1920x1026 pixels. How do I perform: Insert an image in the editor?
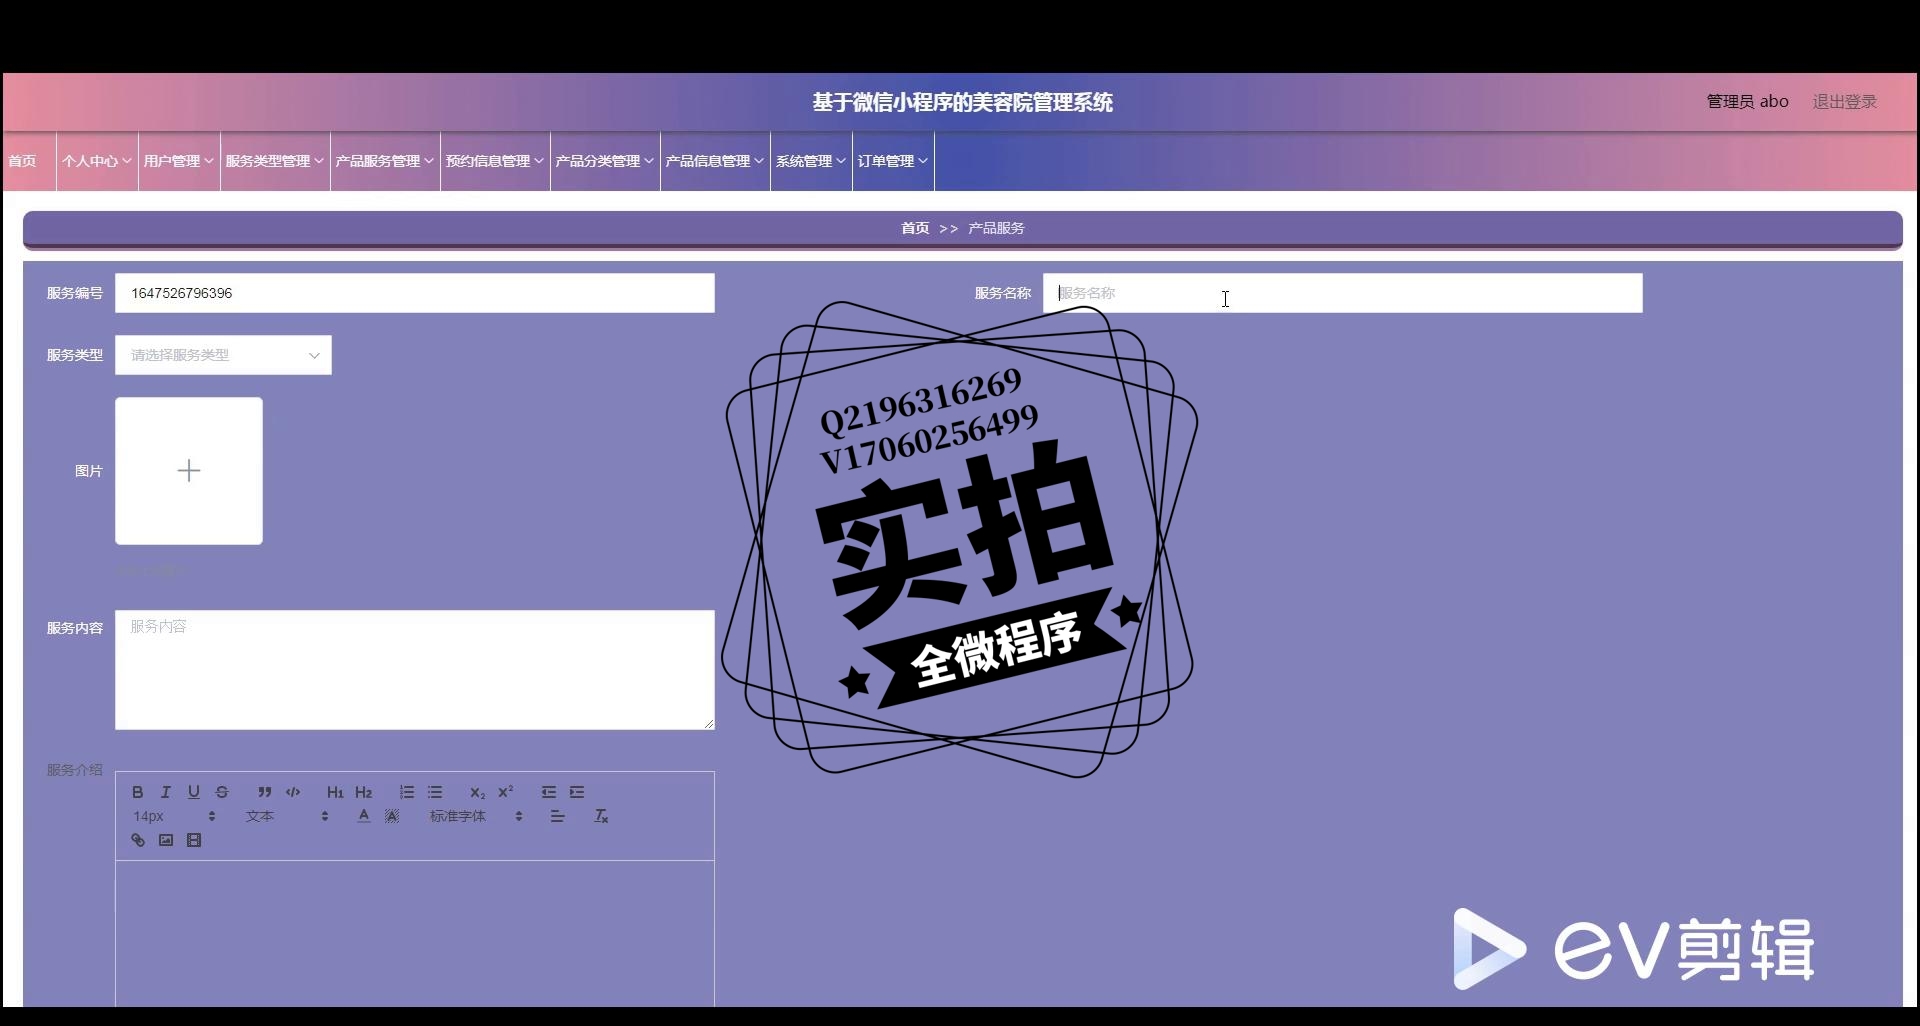click(166, 840)
